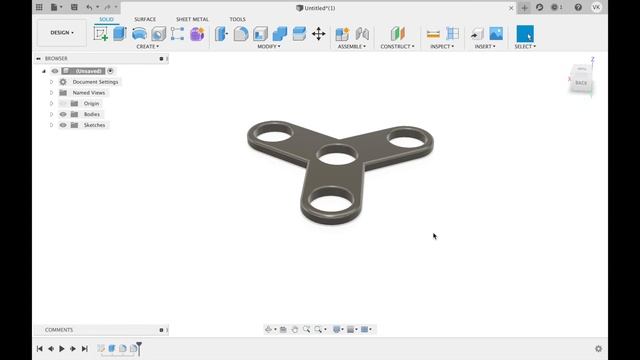This screenshot has width=640, height=360.
Task: Jump to the timeline end
Action: click(x=84, y=349)
